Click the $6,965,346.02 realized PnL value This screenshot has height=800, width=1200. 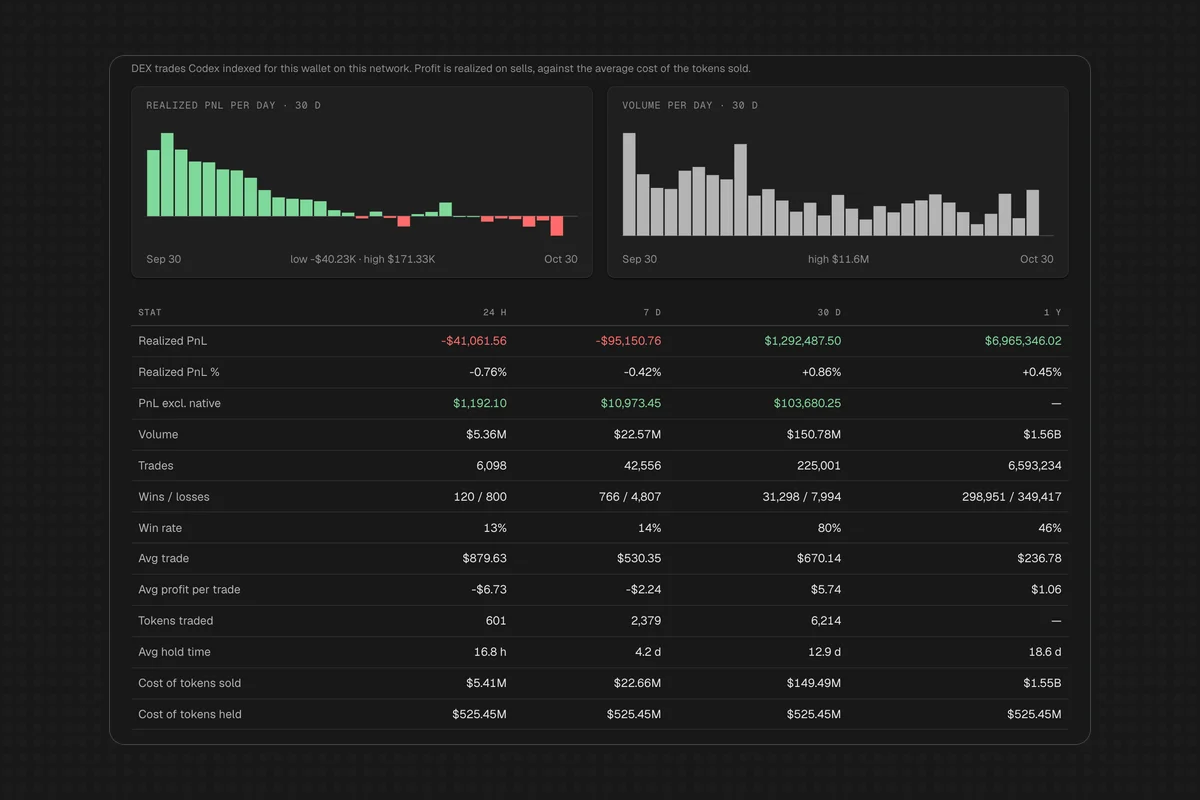pos(1023,341)
